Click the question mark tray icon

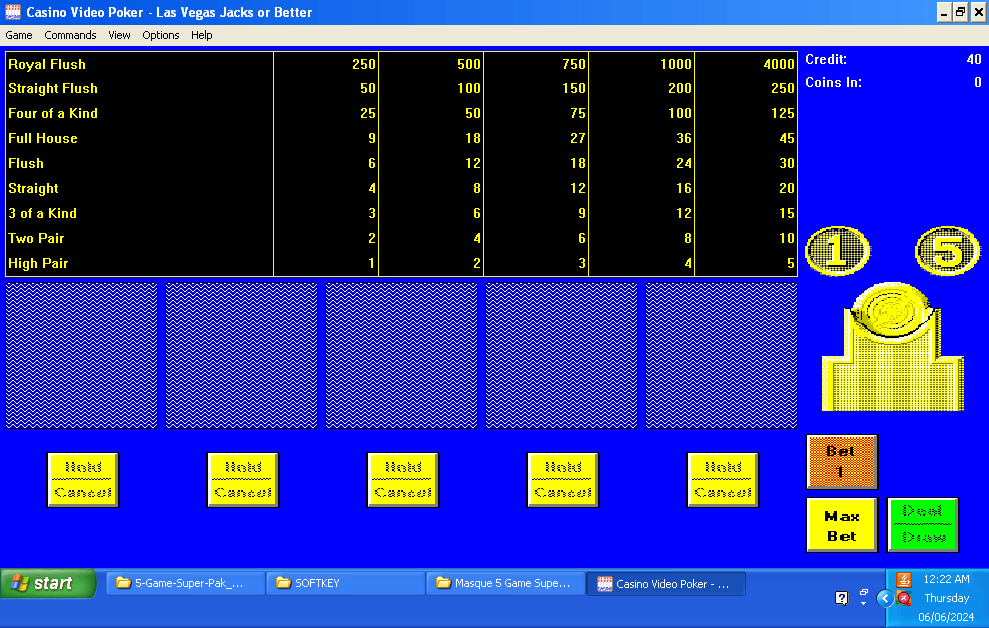coord(841,598)
